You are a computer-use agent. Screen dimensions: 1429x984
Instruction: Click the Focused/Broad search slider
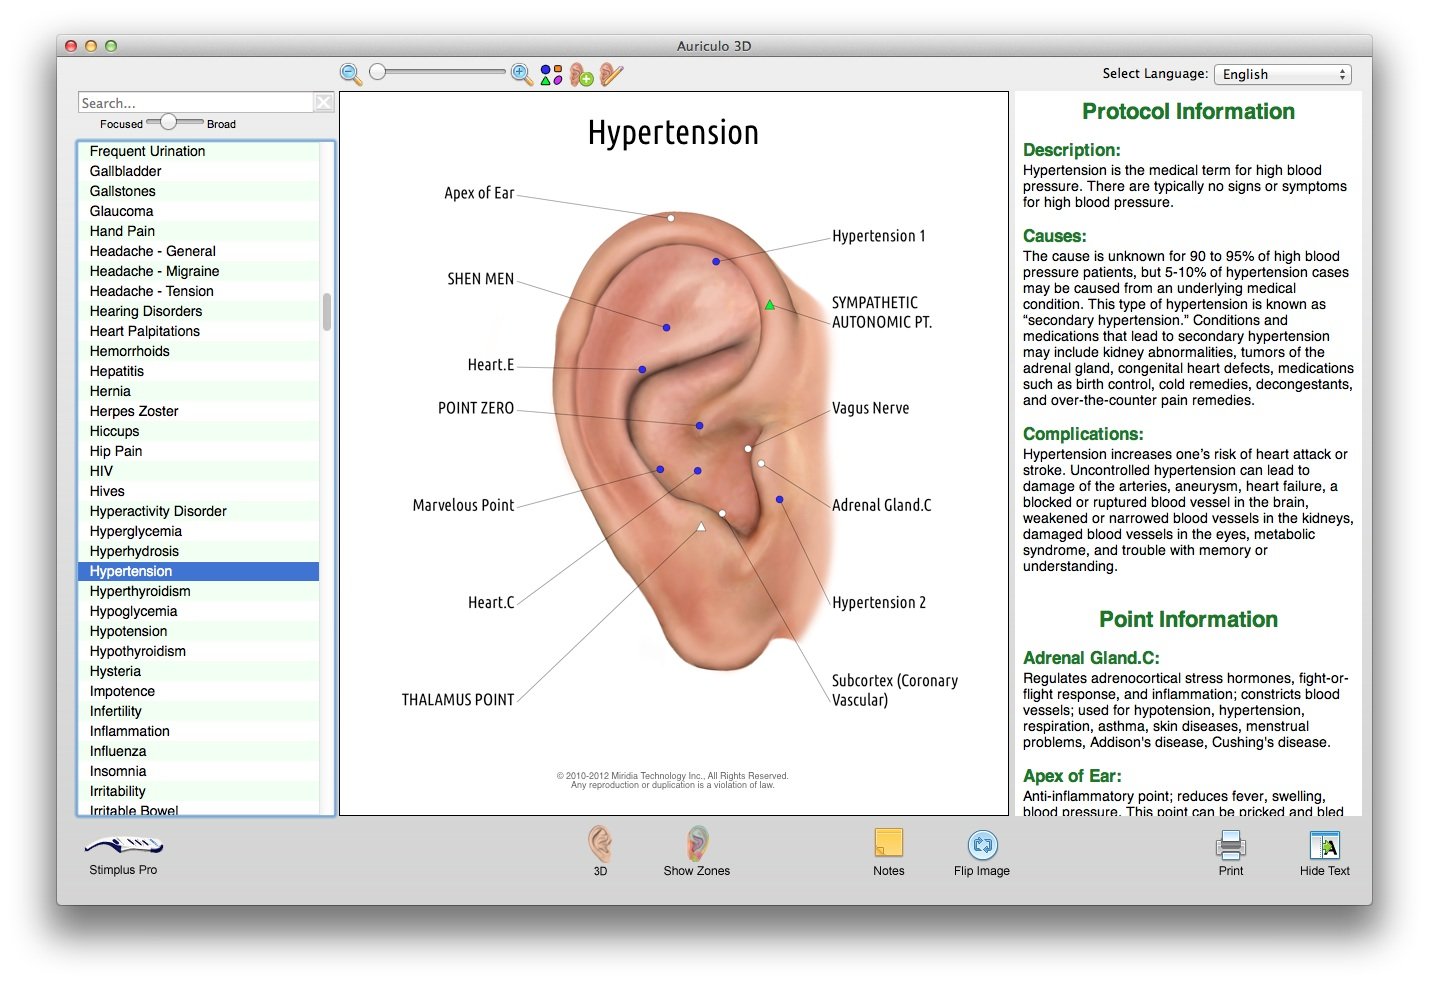169,122
